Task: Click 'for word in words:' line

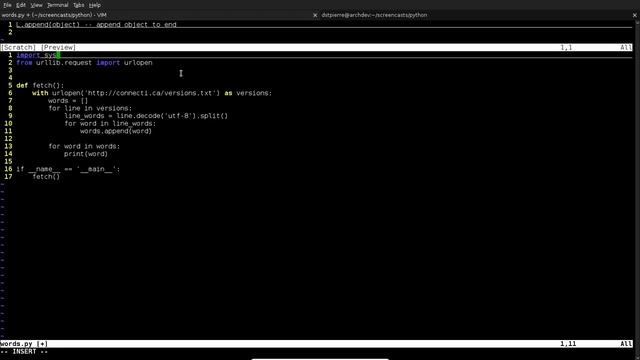Action: 84,146
